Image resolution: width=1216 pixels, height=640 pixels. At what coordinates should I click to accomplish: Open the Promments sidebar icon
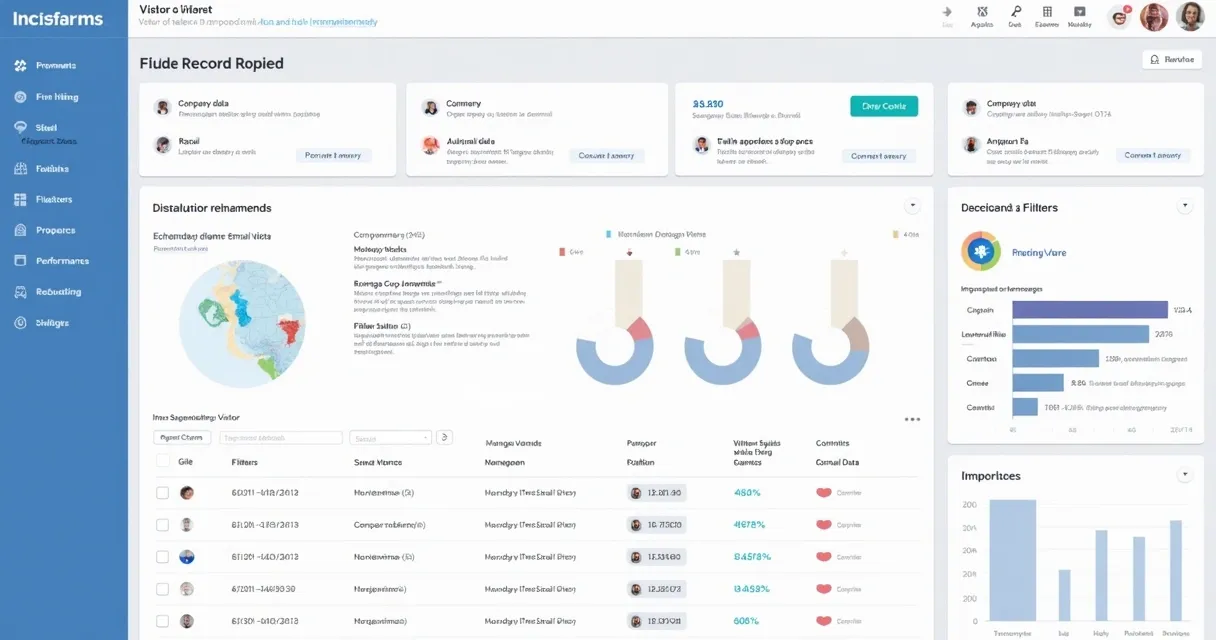click(x=20, y=66)
